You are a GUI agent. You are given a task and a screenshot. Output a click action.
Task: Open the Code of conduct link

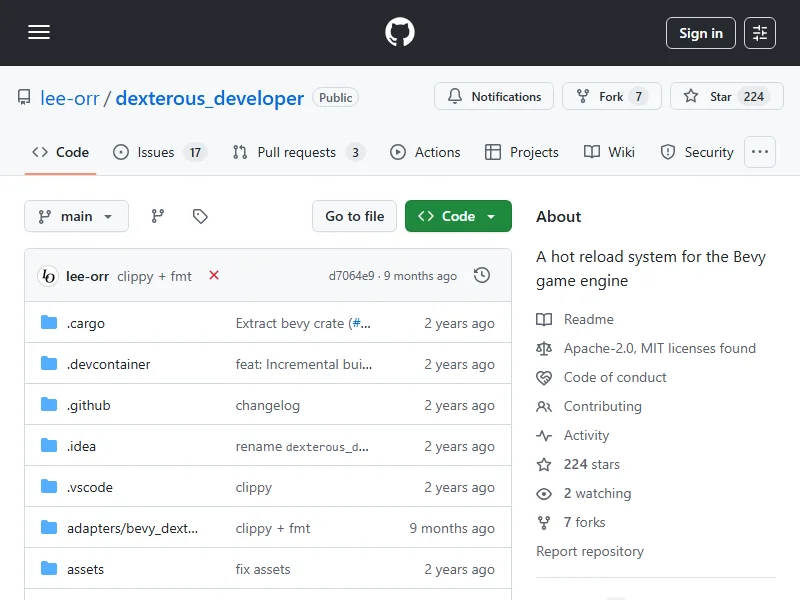click(615, 377)
